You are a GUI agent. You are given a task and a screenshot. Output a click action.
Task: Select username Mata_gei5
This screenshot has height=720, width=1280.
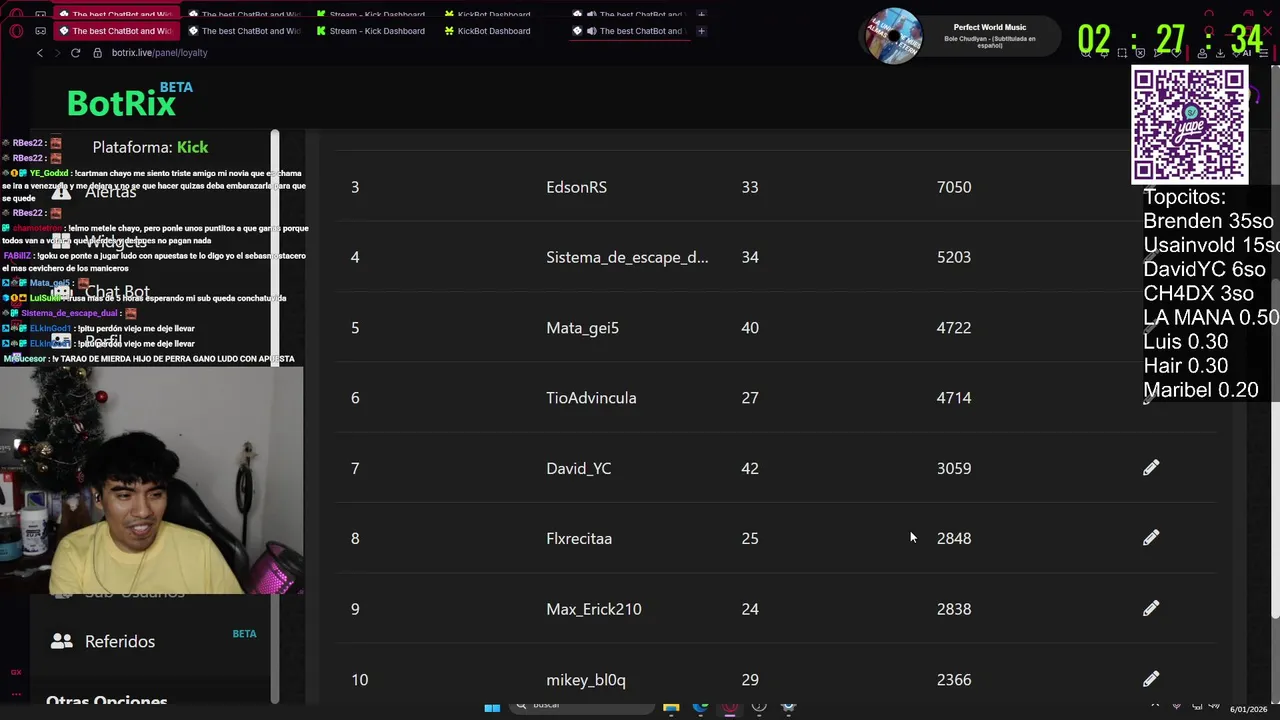582,328
